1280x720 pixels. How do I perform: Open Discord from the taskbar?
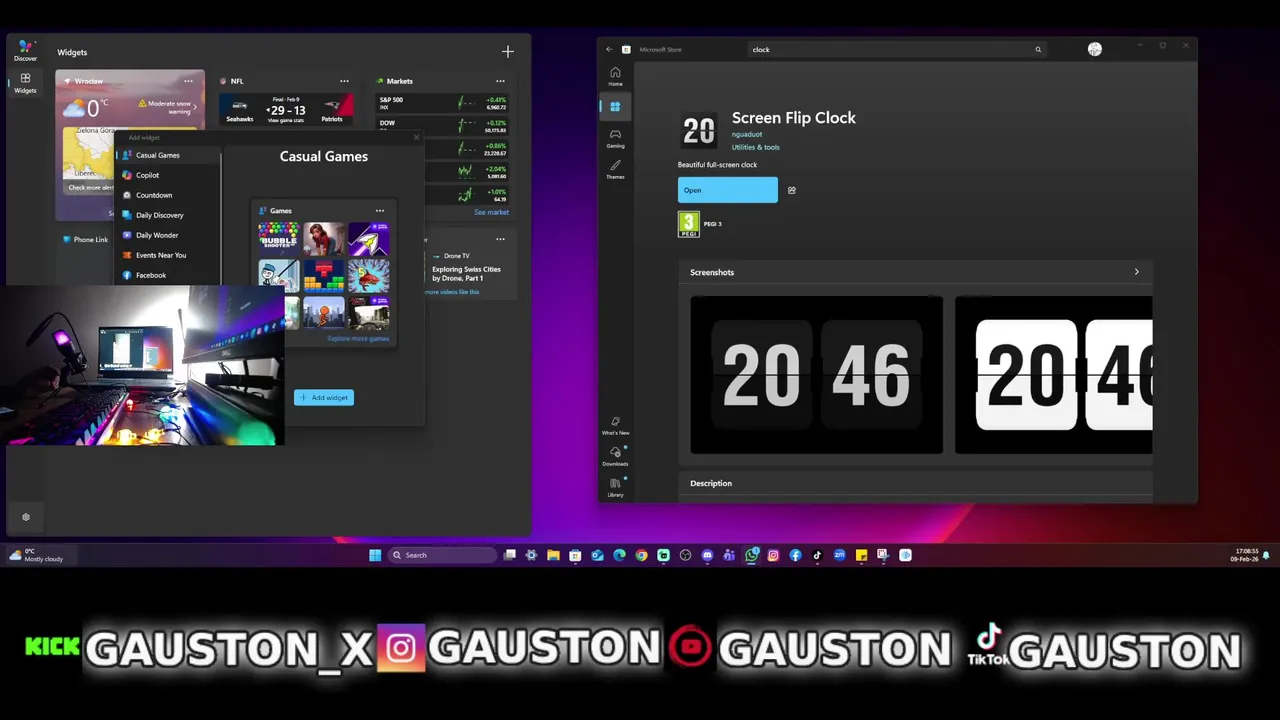coord(707,555)
